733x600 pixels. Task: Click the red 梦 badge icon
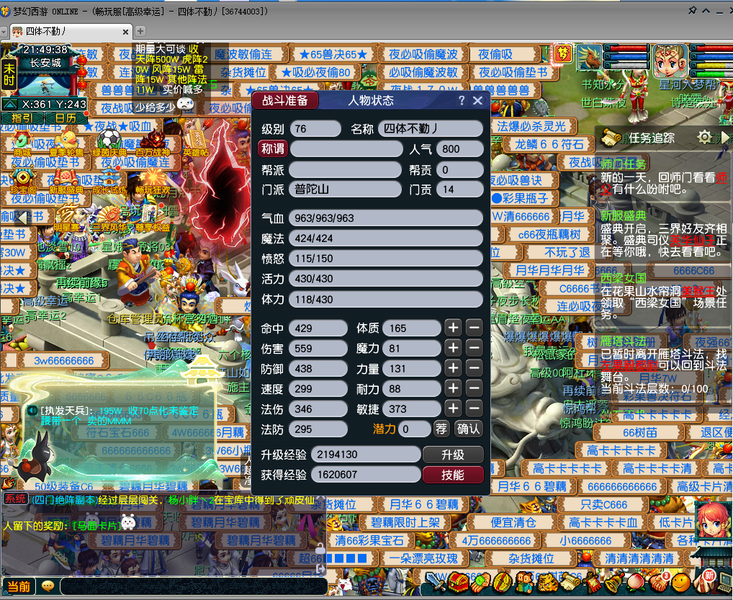click(563, 55)
